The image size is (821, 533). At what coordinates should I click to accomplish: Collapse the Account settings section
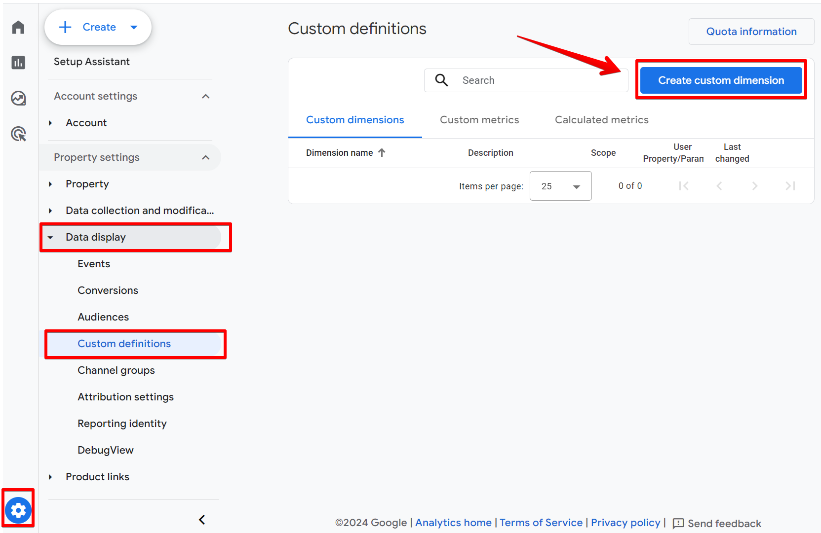tap(206, 97)
